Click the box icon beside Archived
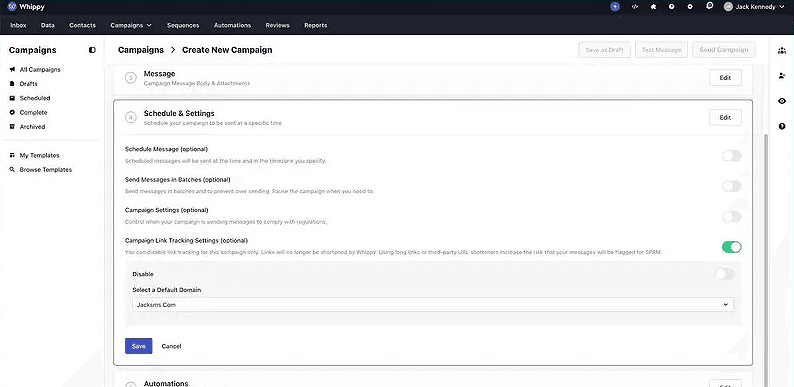The image size is (794, 387). pos(12,127)
